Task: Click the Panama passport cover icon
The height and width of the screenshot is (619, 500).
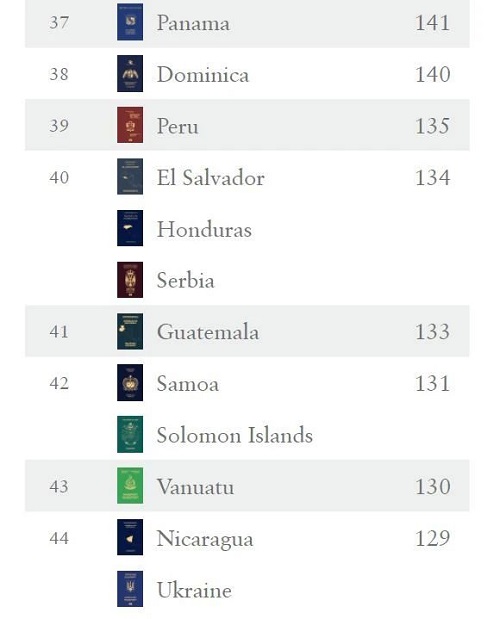Action: (130, 22)
